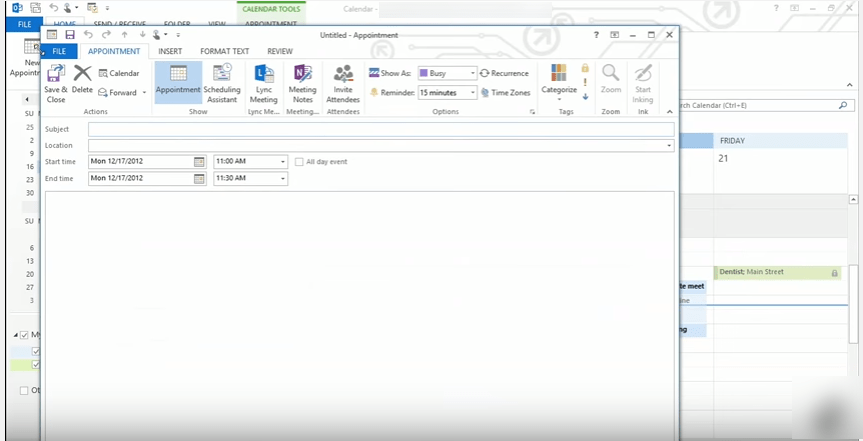
Task: Open Customize Quick Access Toolbar dropdown in appointment
Action: [178, 35]
